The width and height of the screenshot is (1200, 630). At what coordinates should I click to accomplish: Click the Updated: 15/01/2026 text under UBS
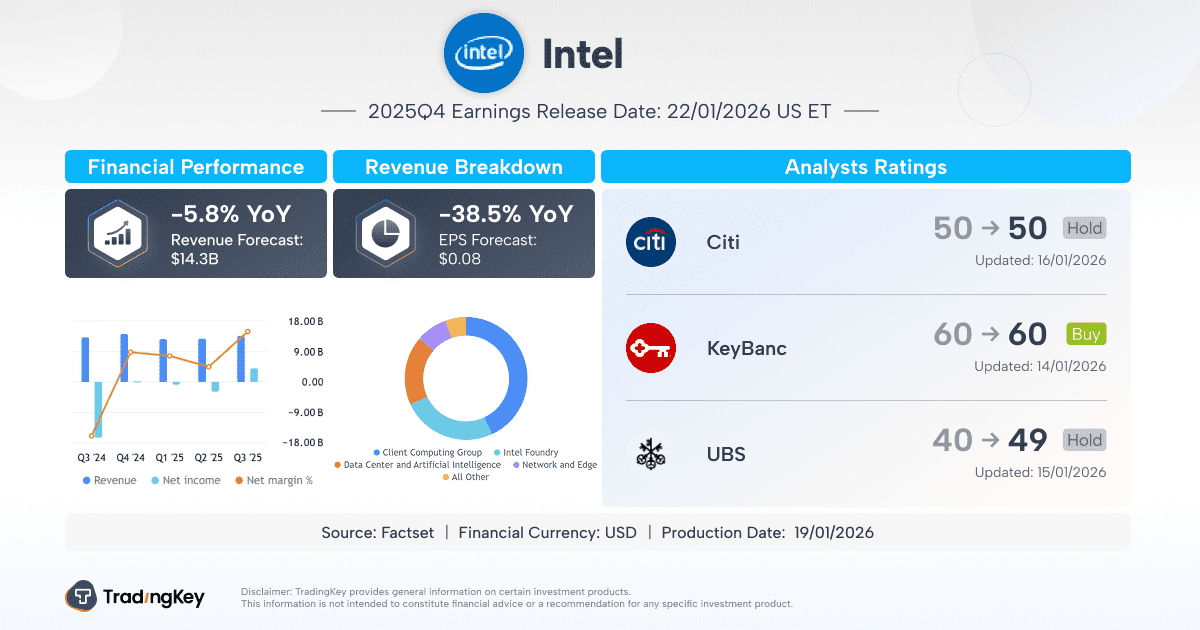click(x=1043, y=472)
